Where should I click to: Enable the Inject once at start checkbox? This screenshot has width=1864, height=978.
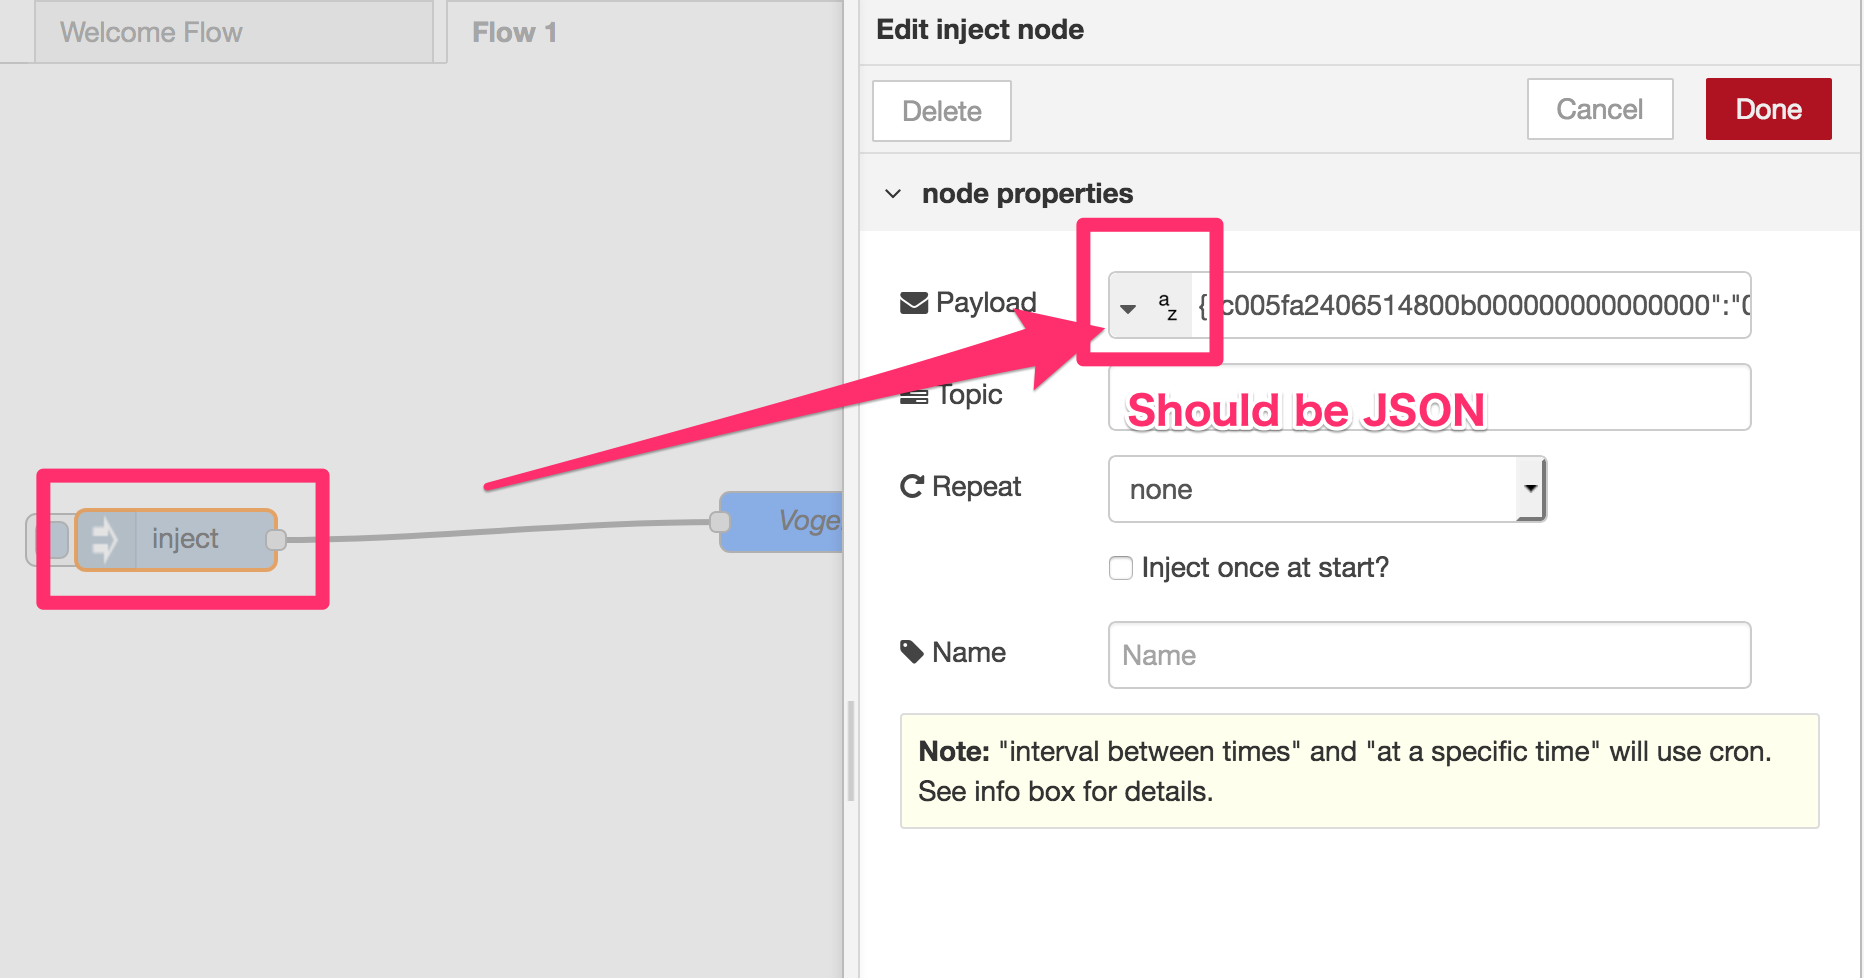[1120, 567]
